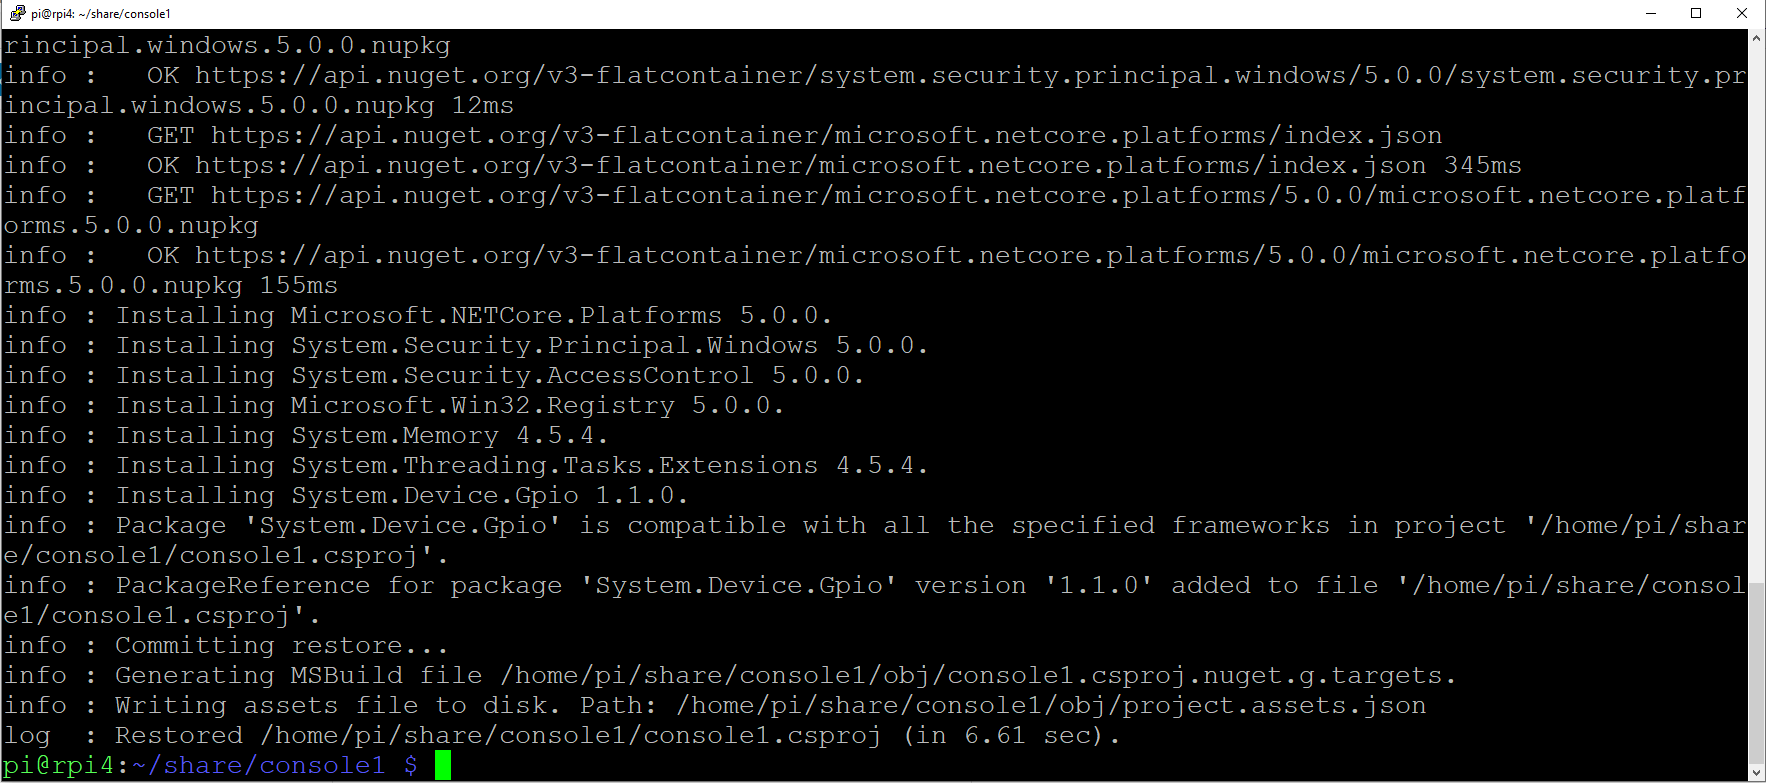Click the PackageReference version 1.1.0 text
This screenshot has width=1766, height=783.
click(x=1100, y=585)
